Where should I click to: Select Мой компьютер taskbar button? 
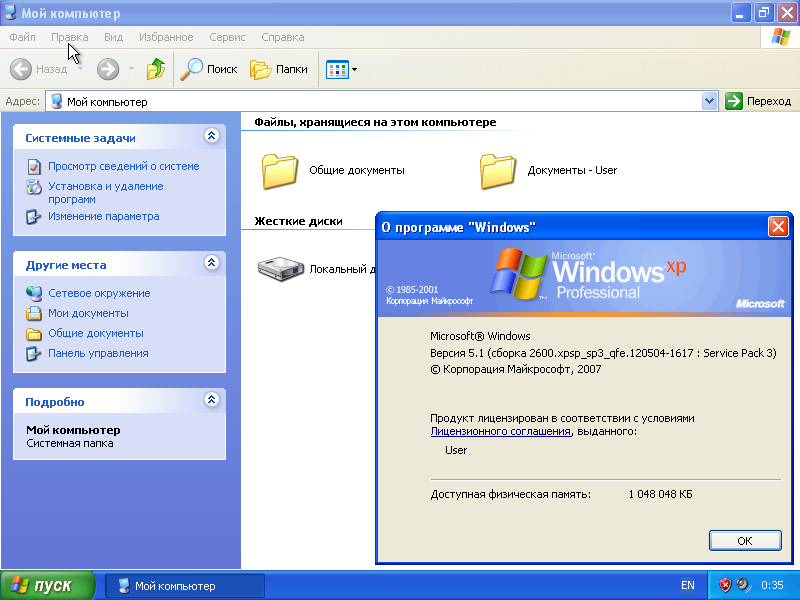pos(185,586)
